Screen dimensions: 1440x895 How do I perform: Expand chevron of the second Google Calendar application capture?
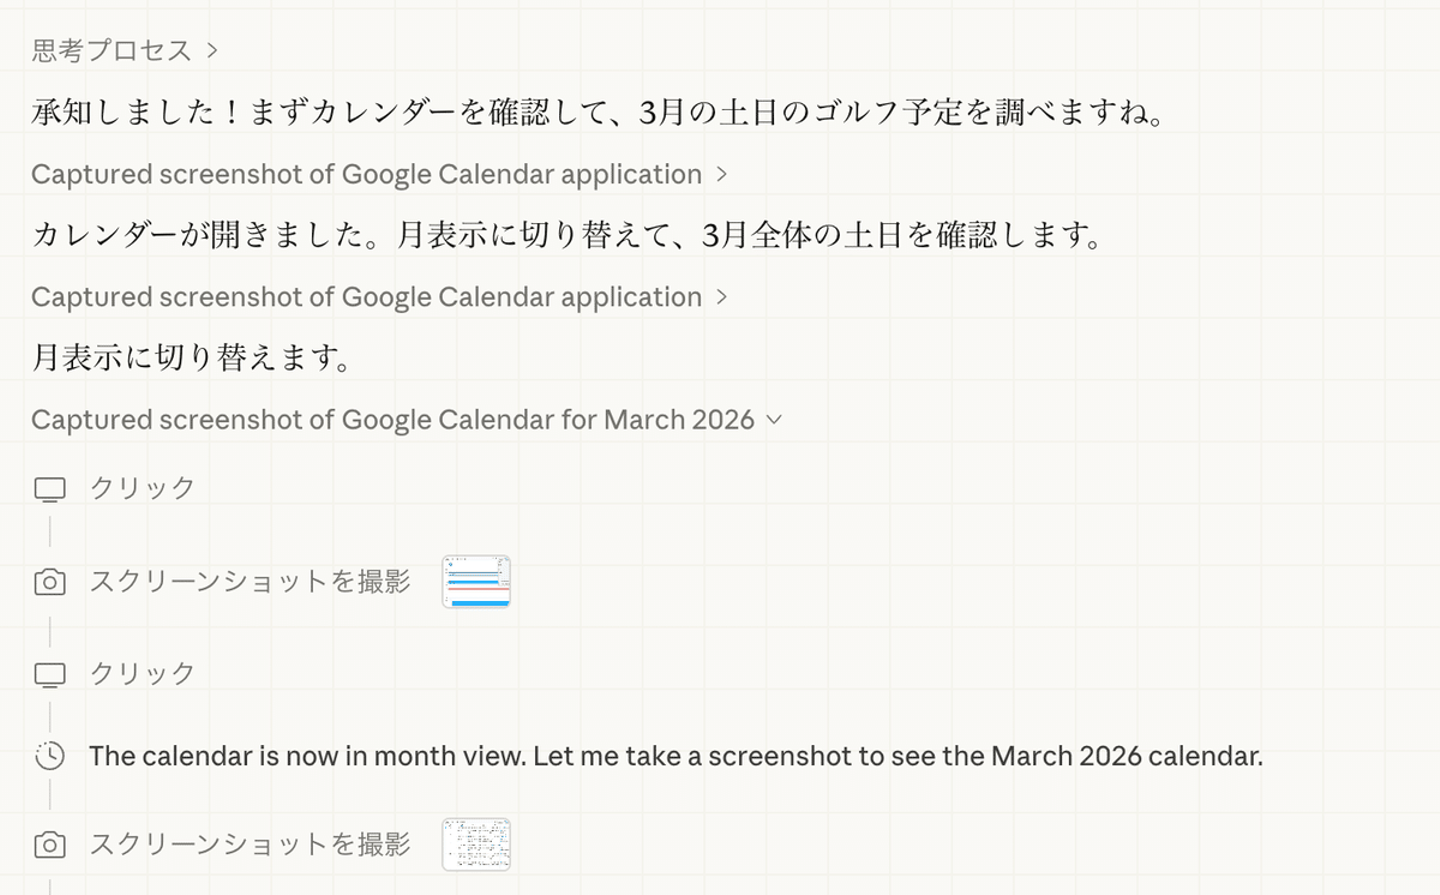(721, 297)
